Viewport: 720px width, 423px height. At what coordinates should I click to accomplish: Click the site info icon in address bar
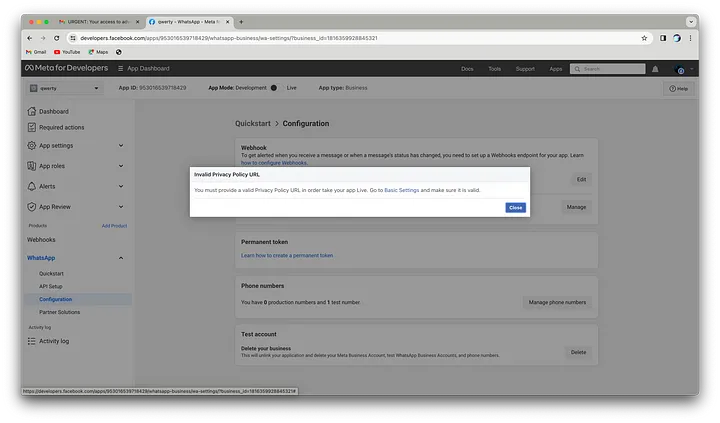73,38
